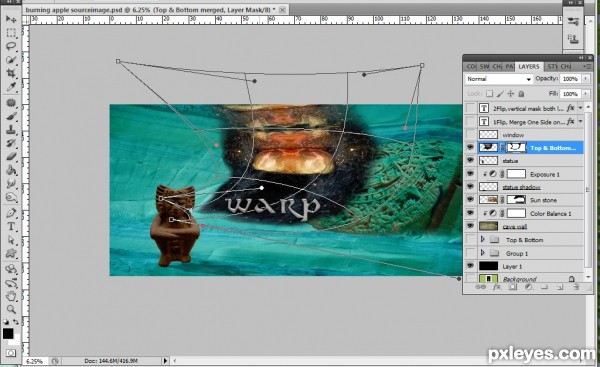Swap foreground and background colors
The width and height of the screenshot is (600, 367).
16,322
